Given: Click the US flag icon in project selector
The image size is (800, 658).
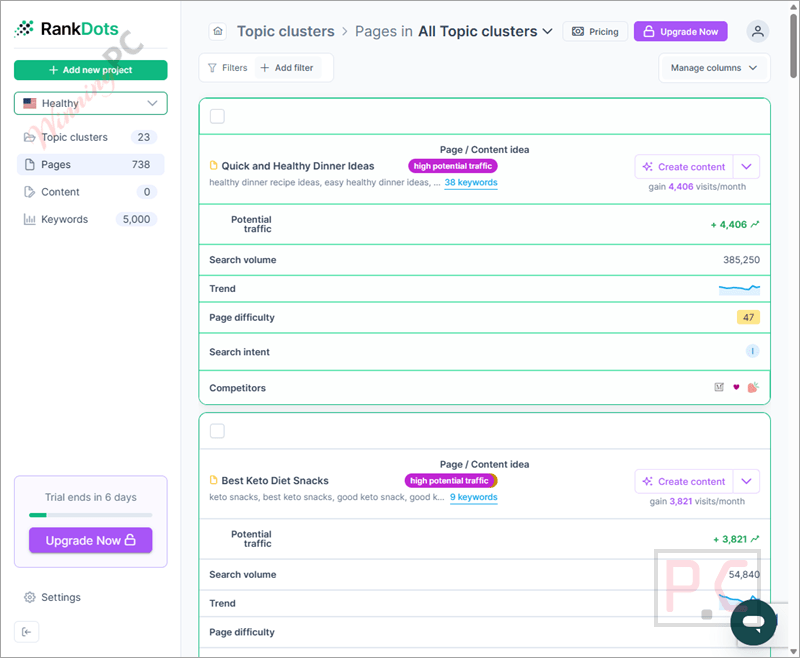Looking at the screenshot, I should tap(30, 103).
